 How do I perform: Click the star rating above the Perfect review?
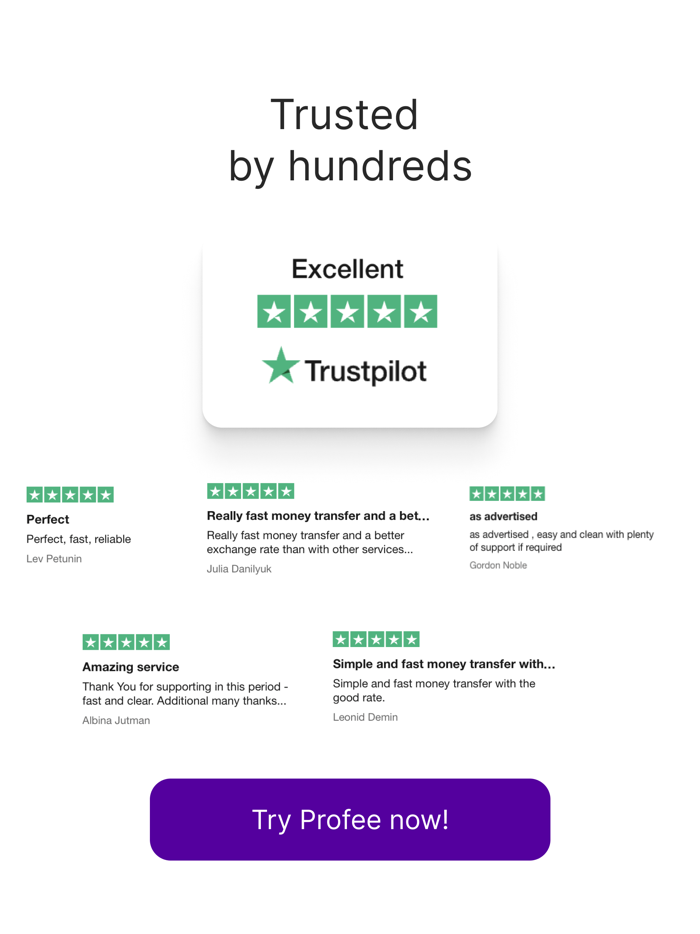[70, 494]
